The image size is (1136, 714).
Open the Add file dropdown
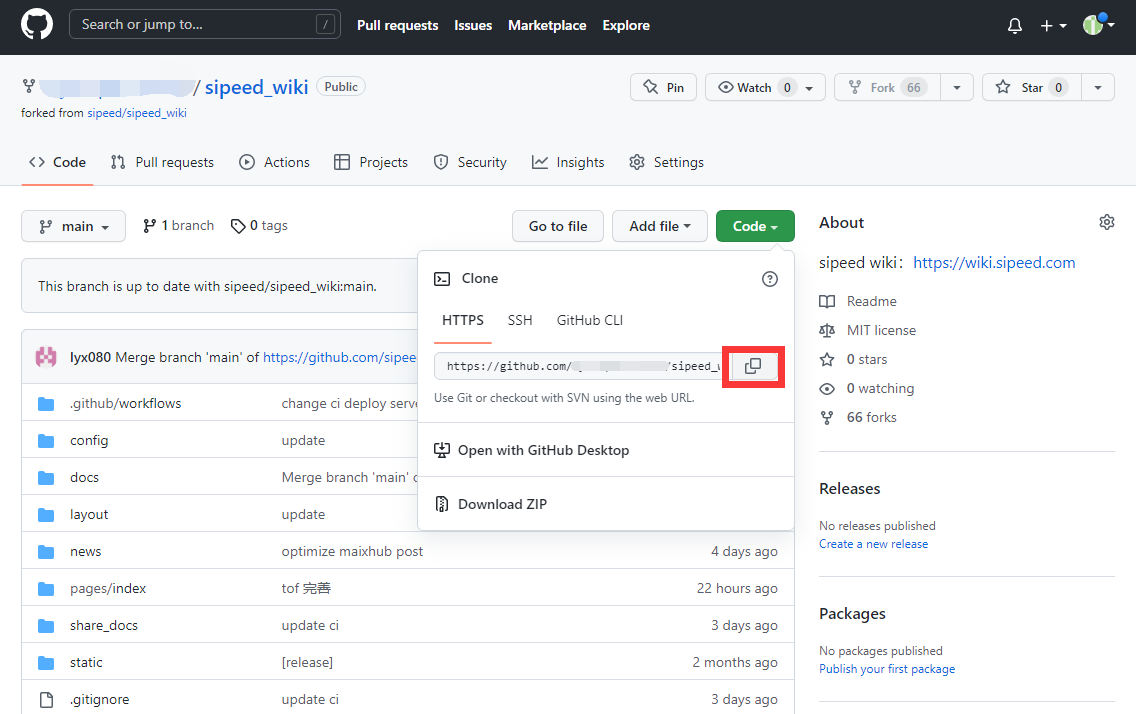[659, 226]
